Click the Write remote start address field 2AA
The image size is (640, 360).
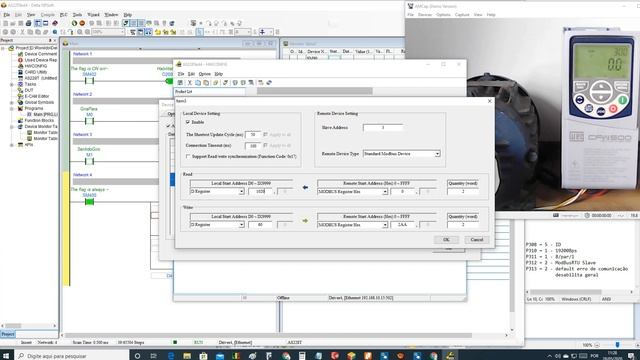click(x=402, y=225)
